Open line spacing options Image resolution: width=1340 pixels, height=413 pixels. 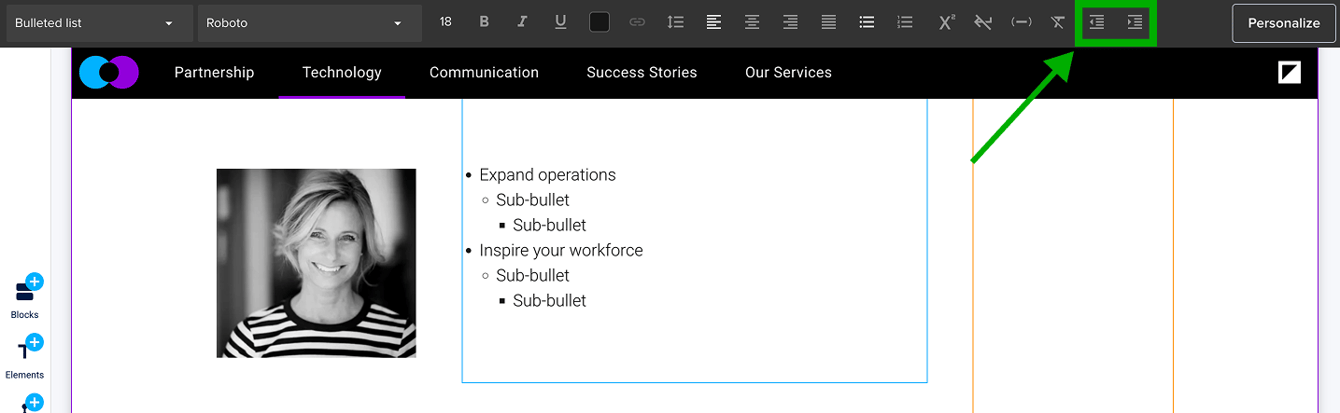[675, 22]
